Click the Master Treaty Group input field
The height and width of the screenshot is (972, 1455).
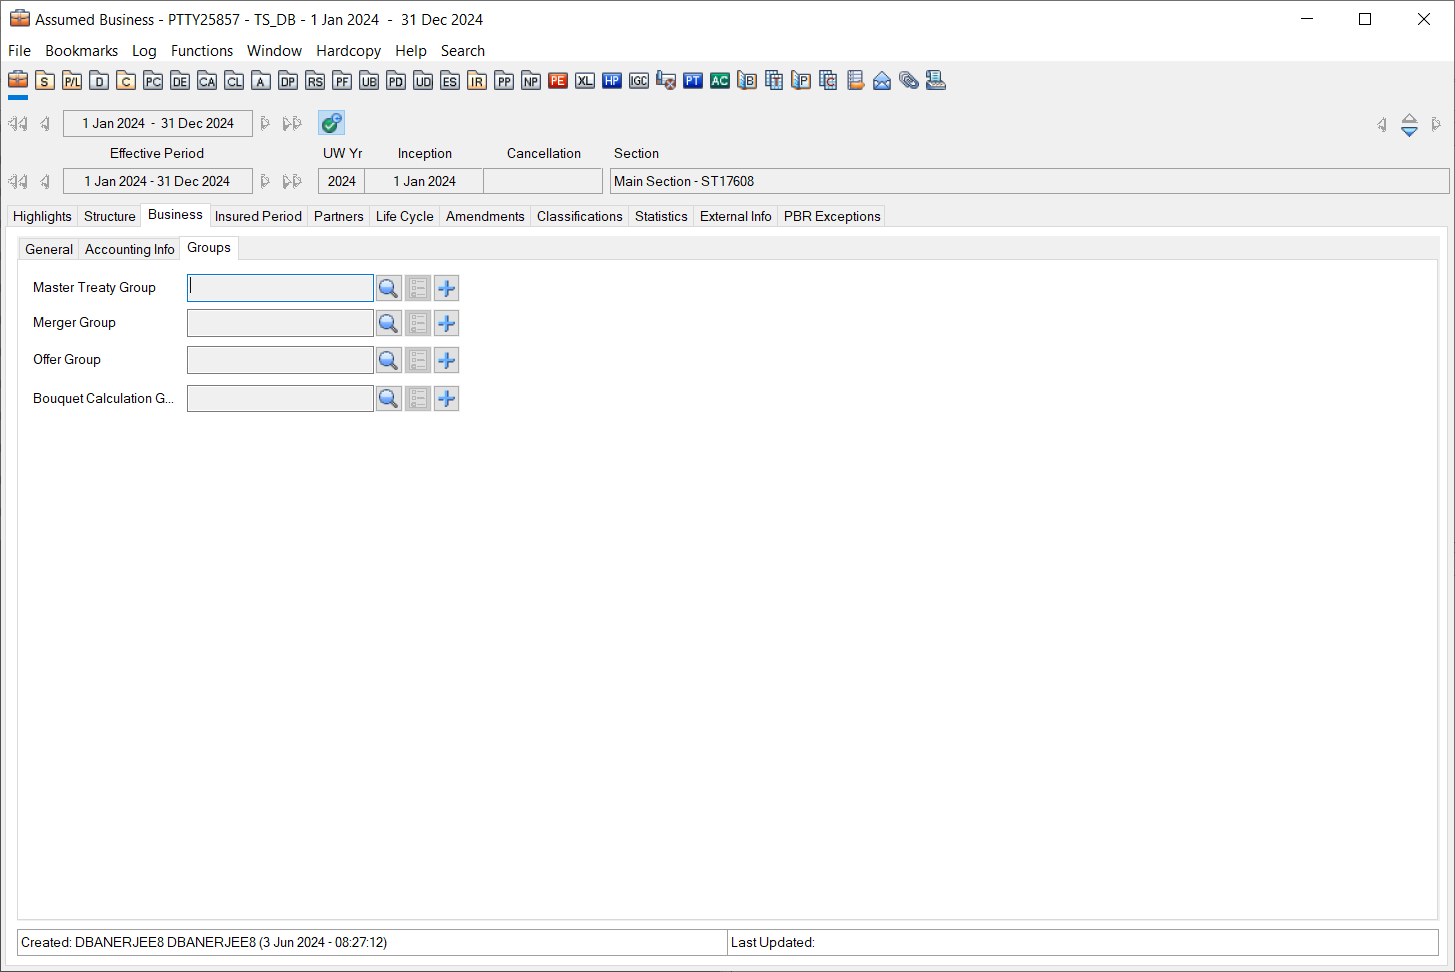click(x=280, y=288)
